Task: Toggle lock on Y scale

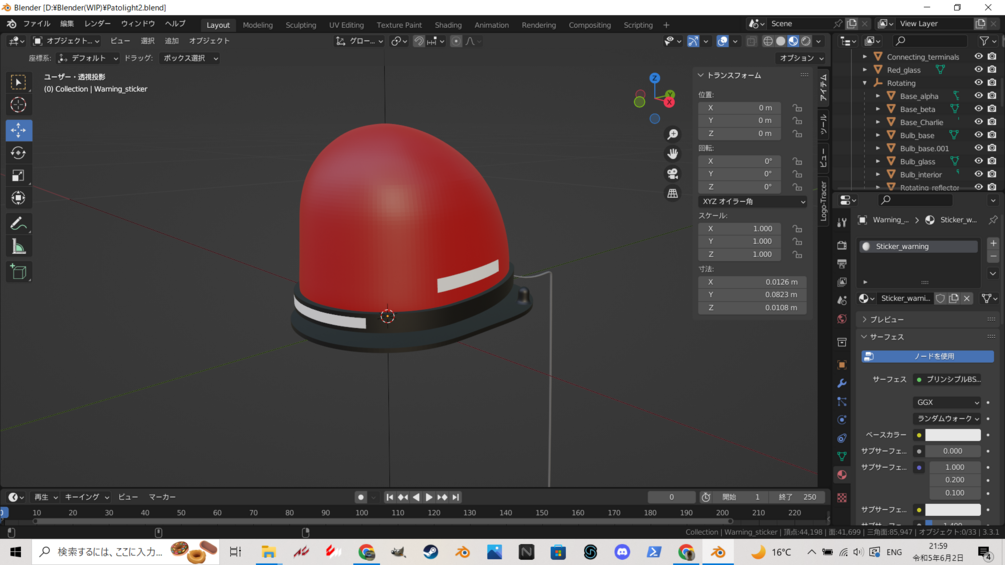Action: point(797,242)
